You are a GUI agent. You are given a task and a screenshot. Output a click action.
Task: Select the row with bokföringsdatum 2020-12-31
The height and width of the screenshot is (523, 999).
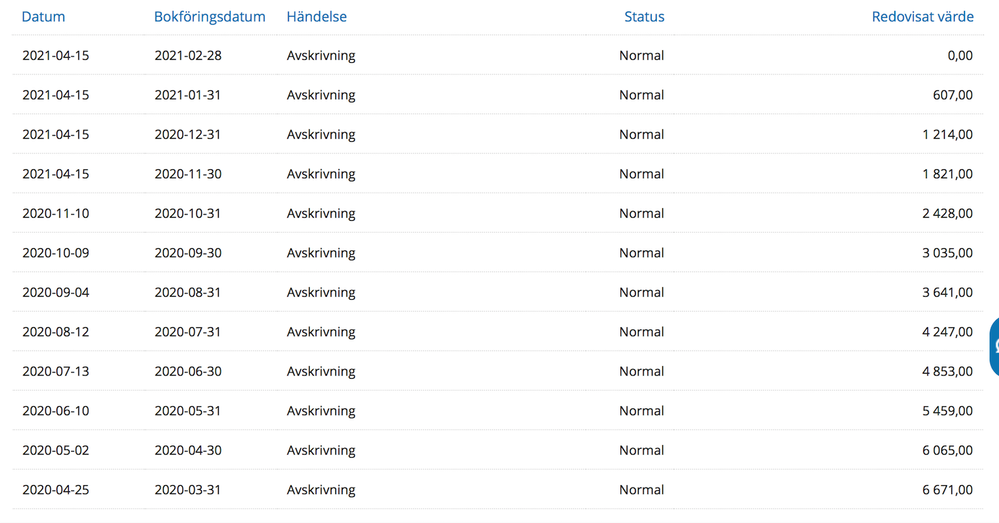pyautogui.click(x=188, y=135)
